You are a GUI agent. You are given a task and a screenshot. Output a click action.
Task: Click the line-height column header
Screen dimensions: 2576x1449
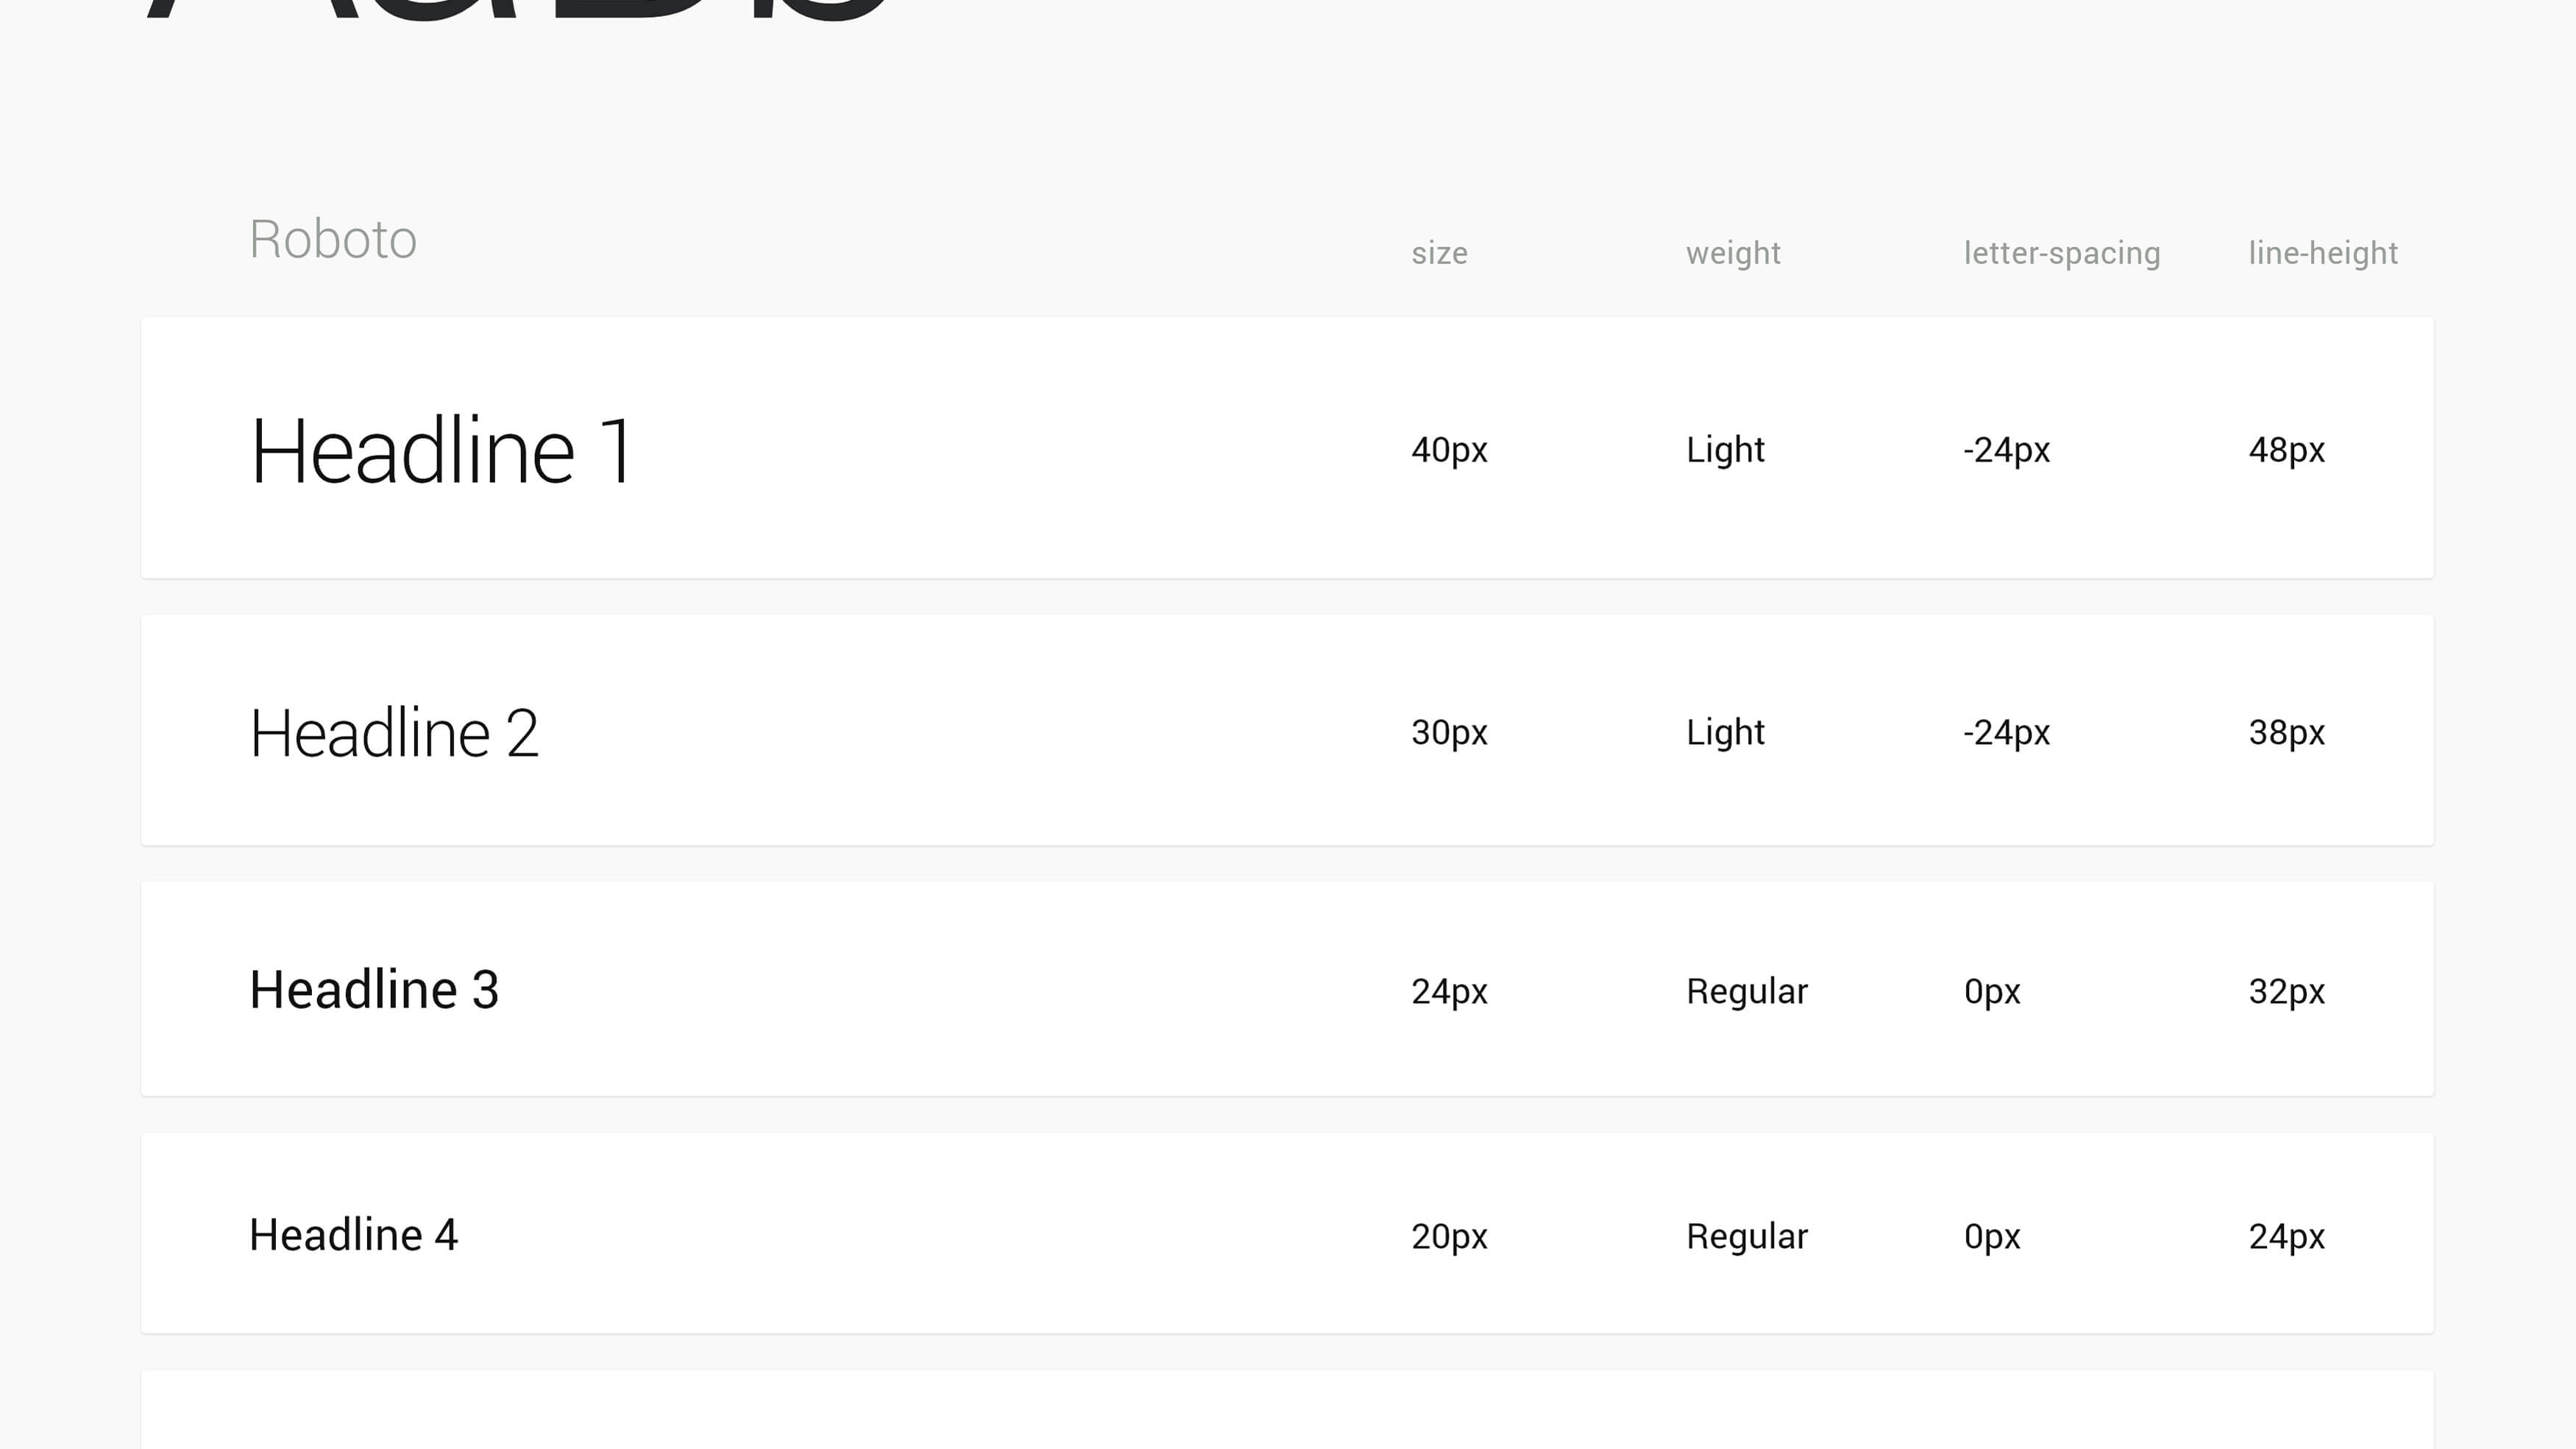[2323, 253]
